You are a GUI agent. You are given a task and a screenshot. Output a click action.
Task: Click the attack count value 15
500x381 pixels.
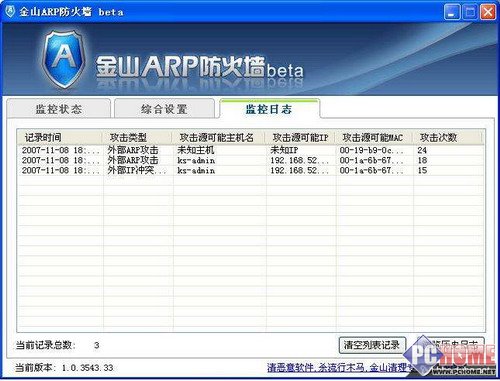(422, 170)
